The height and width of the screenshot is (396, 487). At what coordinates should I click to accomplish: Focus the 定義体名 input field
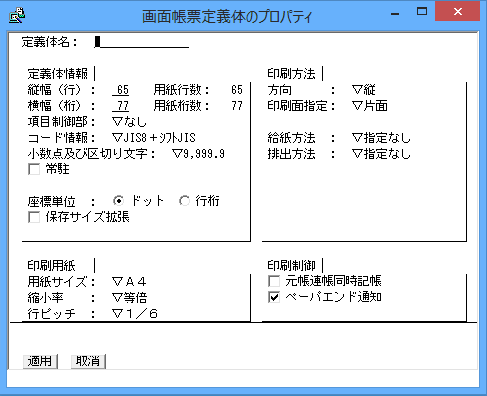coord(142,42)
